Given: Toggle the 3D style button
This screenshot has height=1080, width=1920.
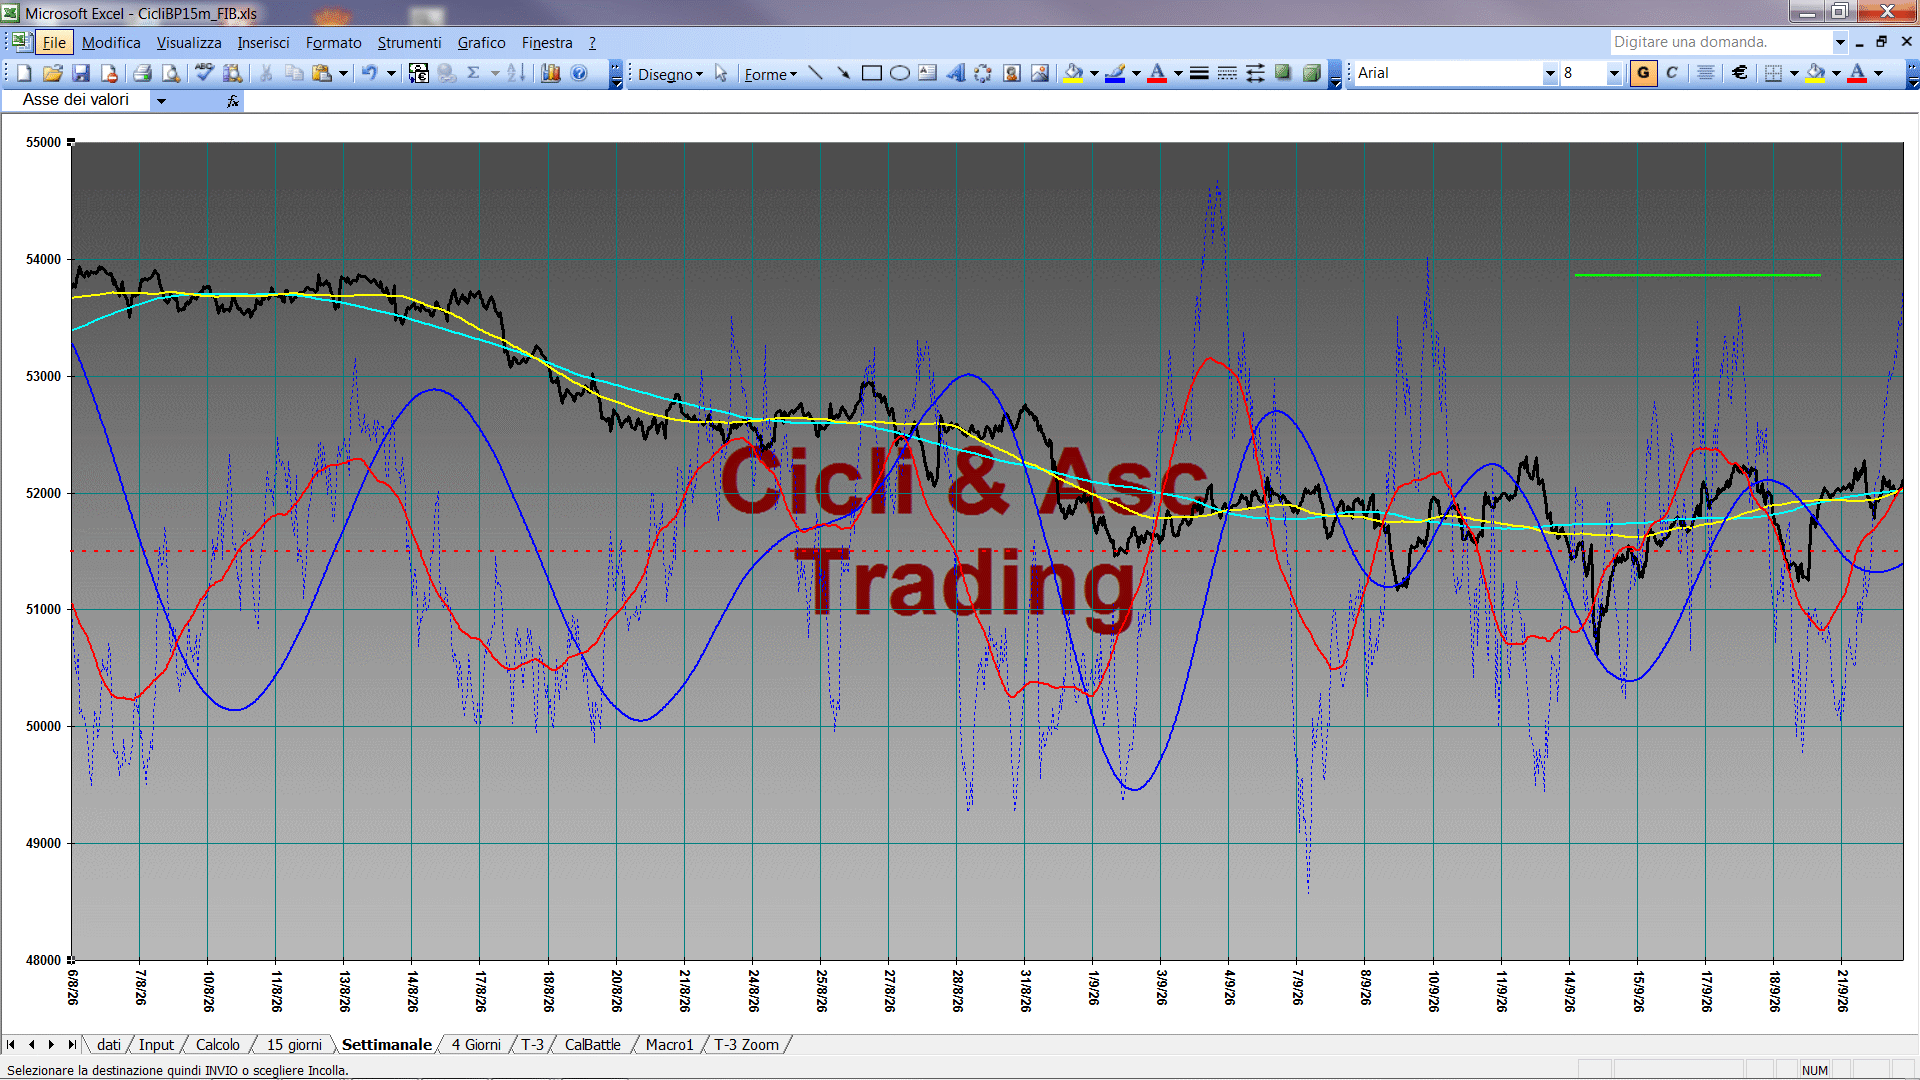Looking at the screenshot, I should tap(1311, 73).
